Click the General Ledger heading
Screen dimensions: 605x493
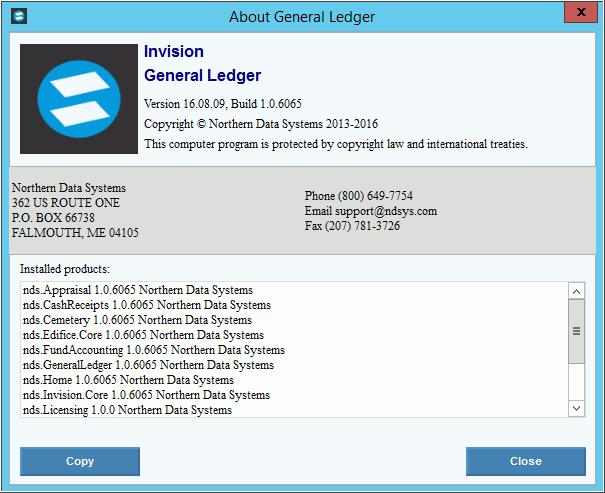[x=203, y=75]
